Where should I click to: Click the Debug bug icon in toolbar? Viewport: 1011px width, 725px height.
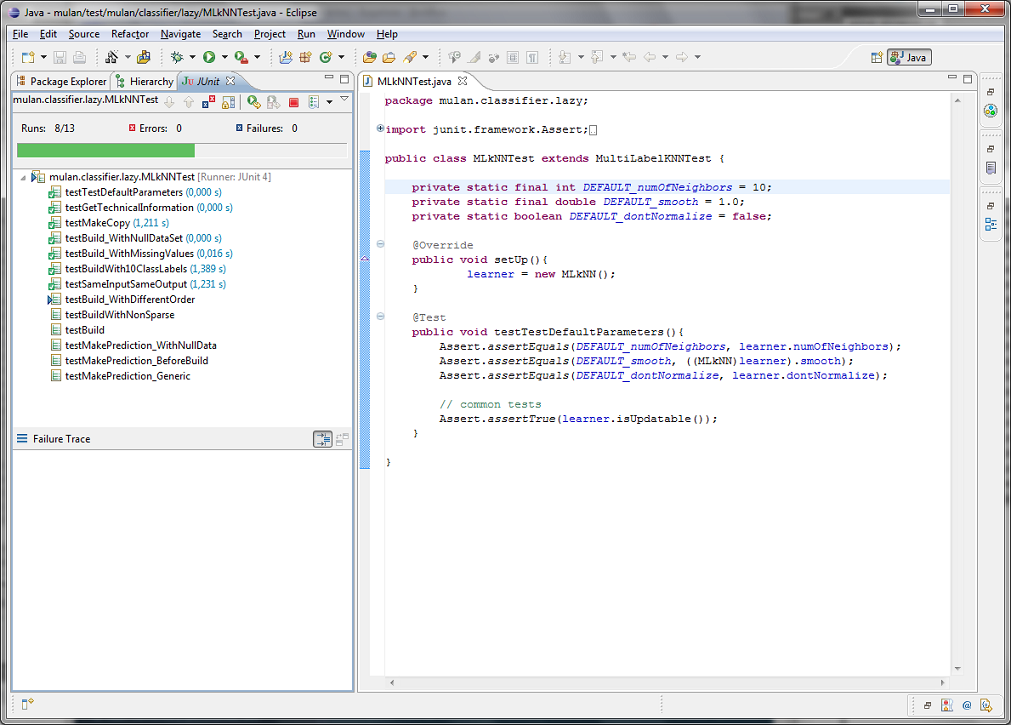click(177, 58)
